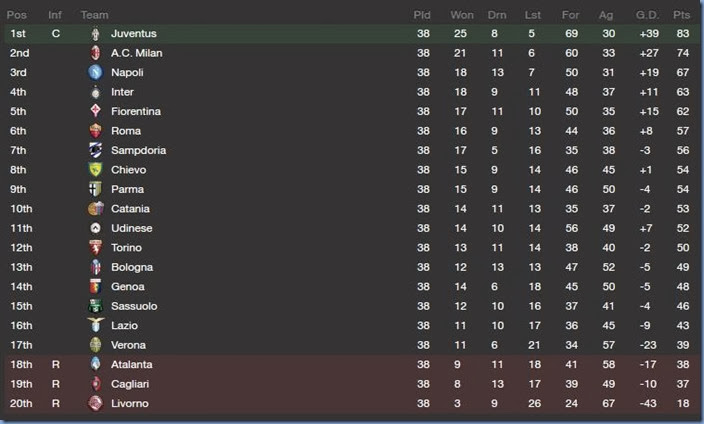Click the Chievo club badge

(96, 170)
